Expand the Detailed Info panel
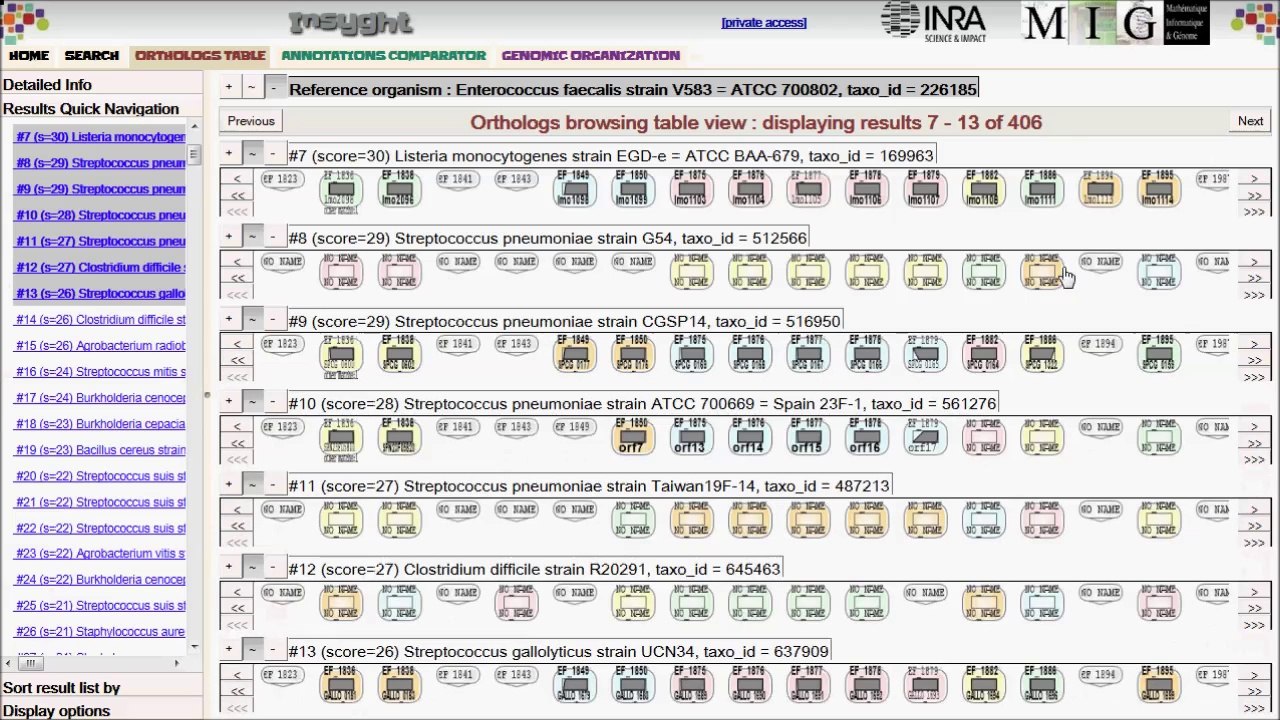This screenshot has height=720, width=1280. [x=47, y=85]
